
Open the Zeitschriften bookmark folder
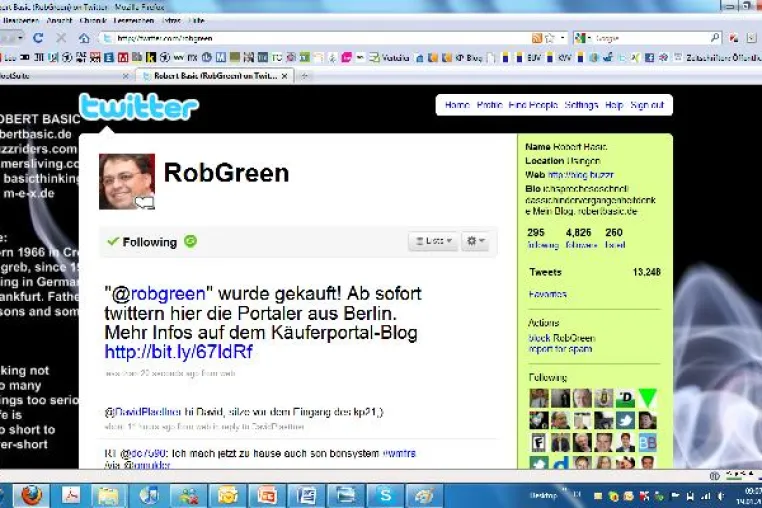click(719, 57)
